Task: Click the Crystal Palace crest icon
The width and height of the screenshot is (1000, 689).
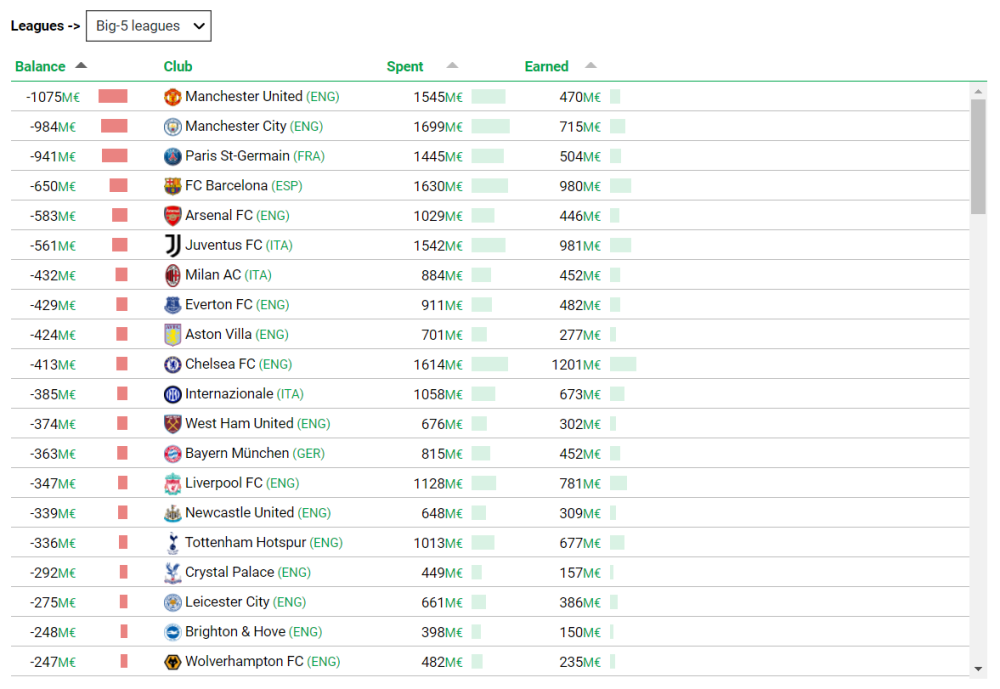Action: tap(172, 573)
